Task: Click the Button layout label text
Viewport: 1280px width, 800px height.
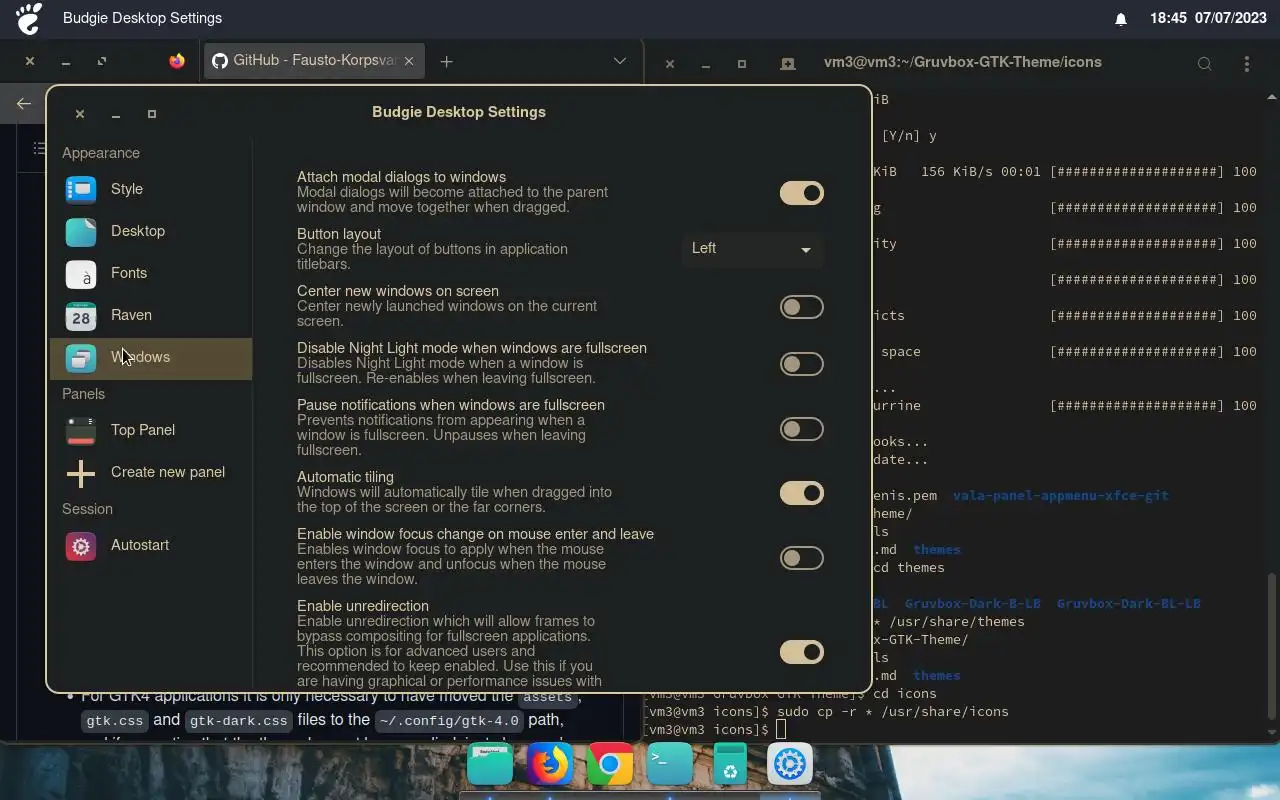Action: click(339, 234)
